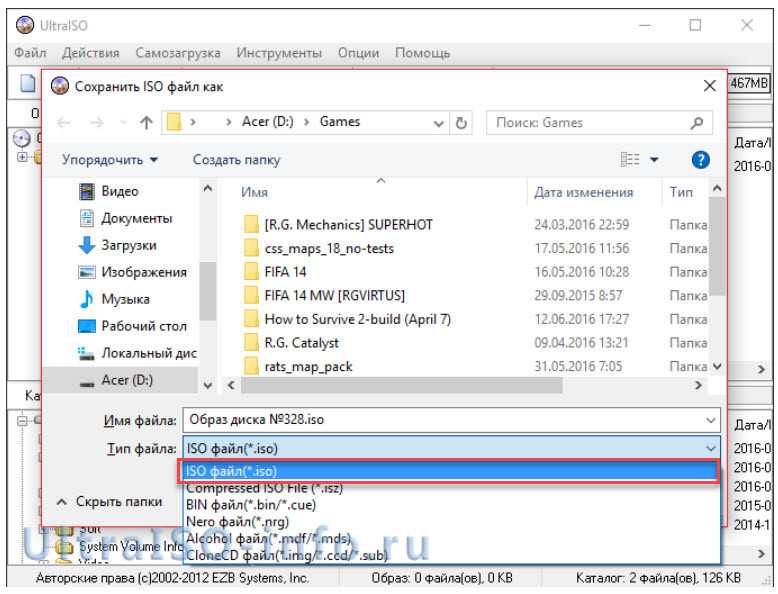This screenshot has height=594, width=778.
Task: Collapse tree node in UltraISO local pane
Action: click(22, 421)
